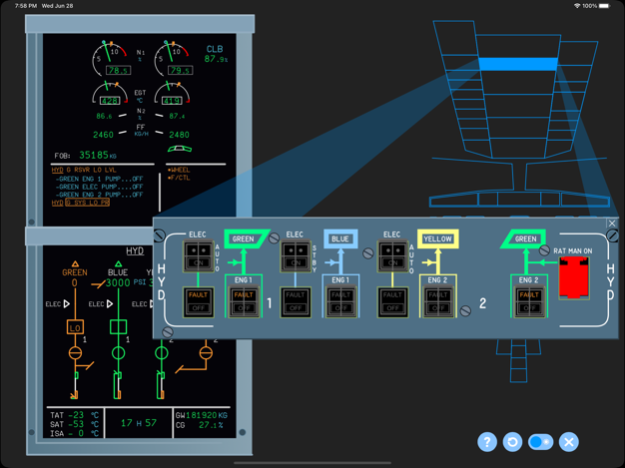Viewport: 625px width, 468px height.
Task: Close the HYD overhead panel popup
Action: pyautogui.click(x=612, y=224)
